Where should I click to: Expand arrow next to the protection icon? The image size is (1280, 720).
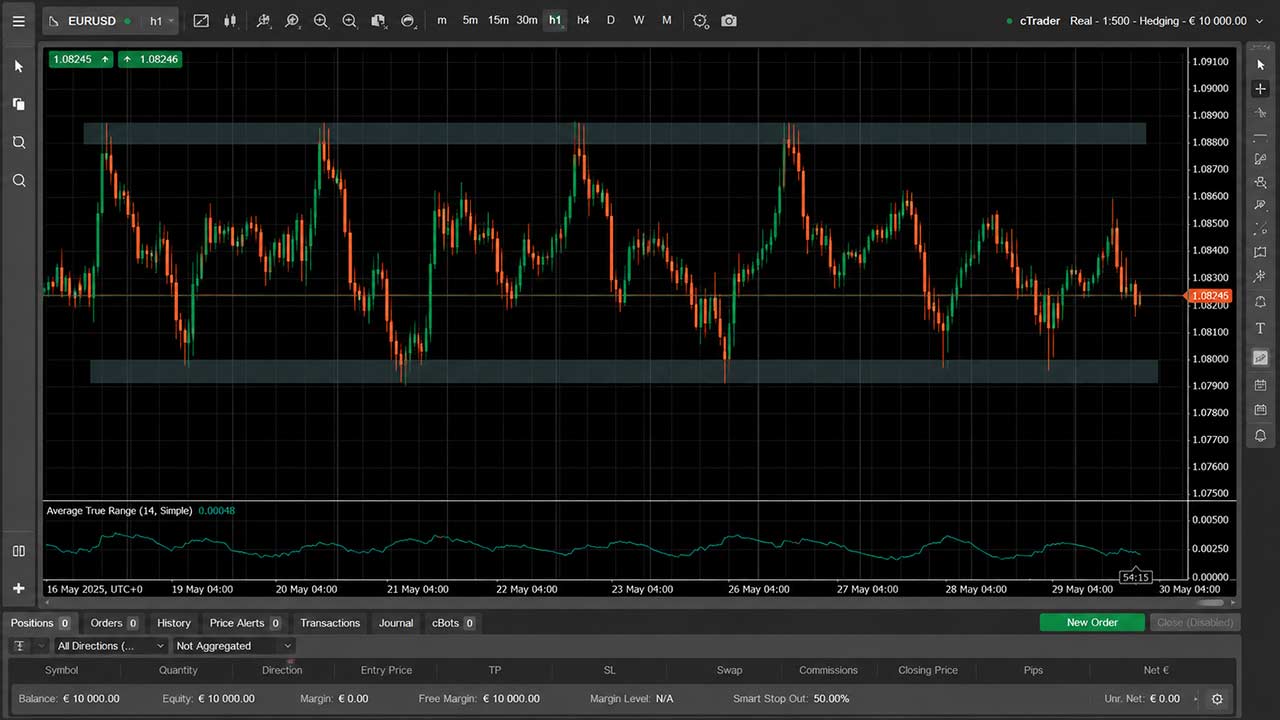(41, 646)
